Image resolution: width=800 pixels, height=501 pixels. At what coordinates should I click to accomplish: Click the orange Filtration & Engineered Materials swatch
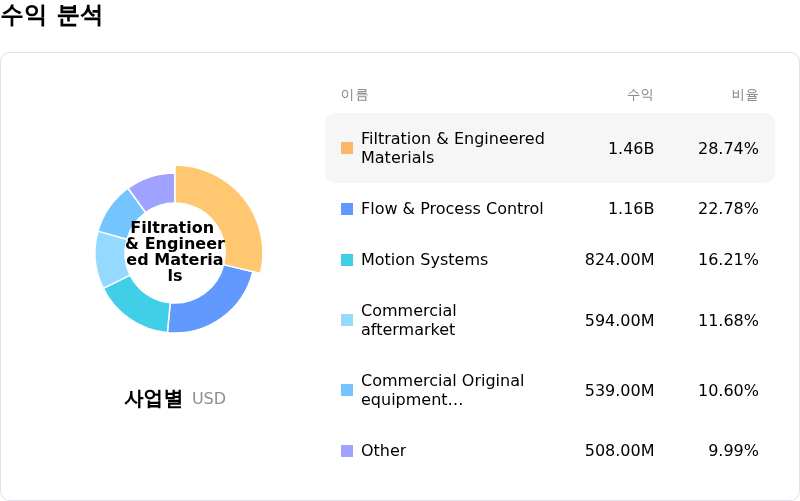347,148
